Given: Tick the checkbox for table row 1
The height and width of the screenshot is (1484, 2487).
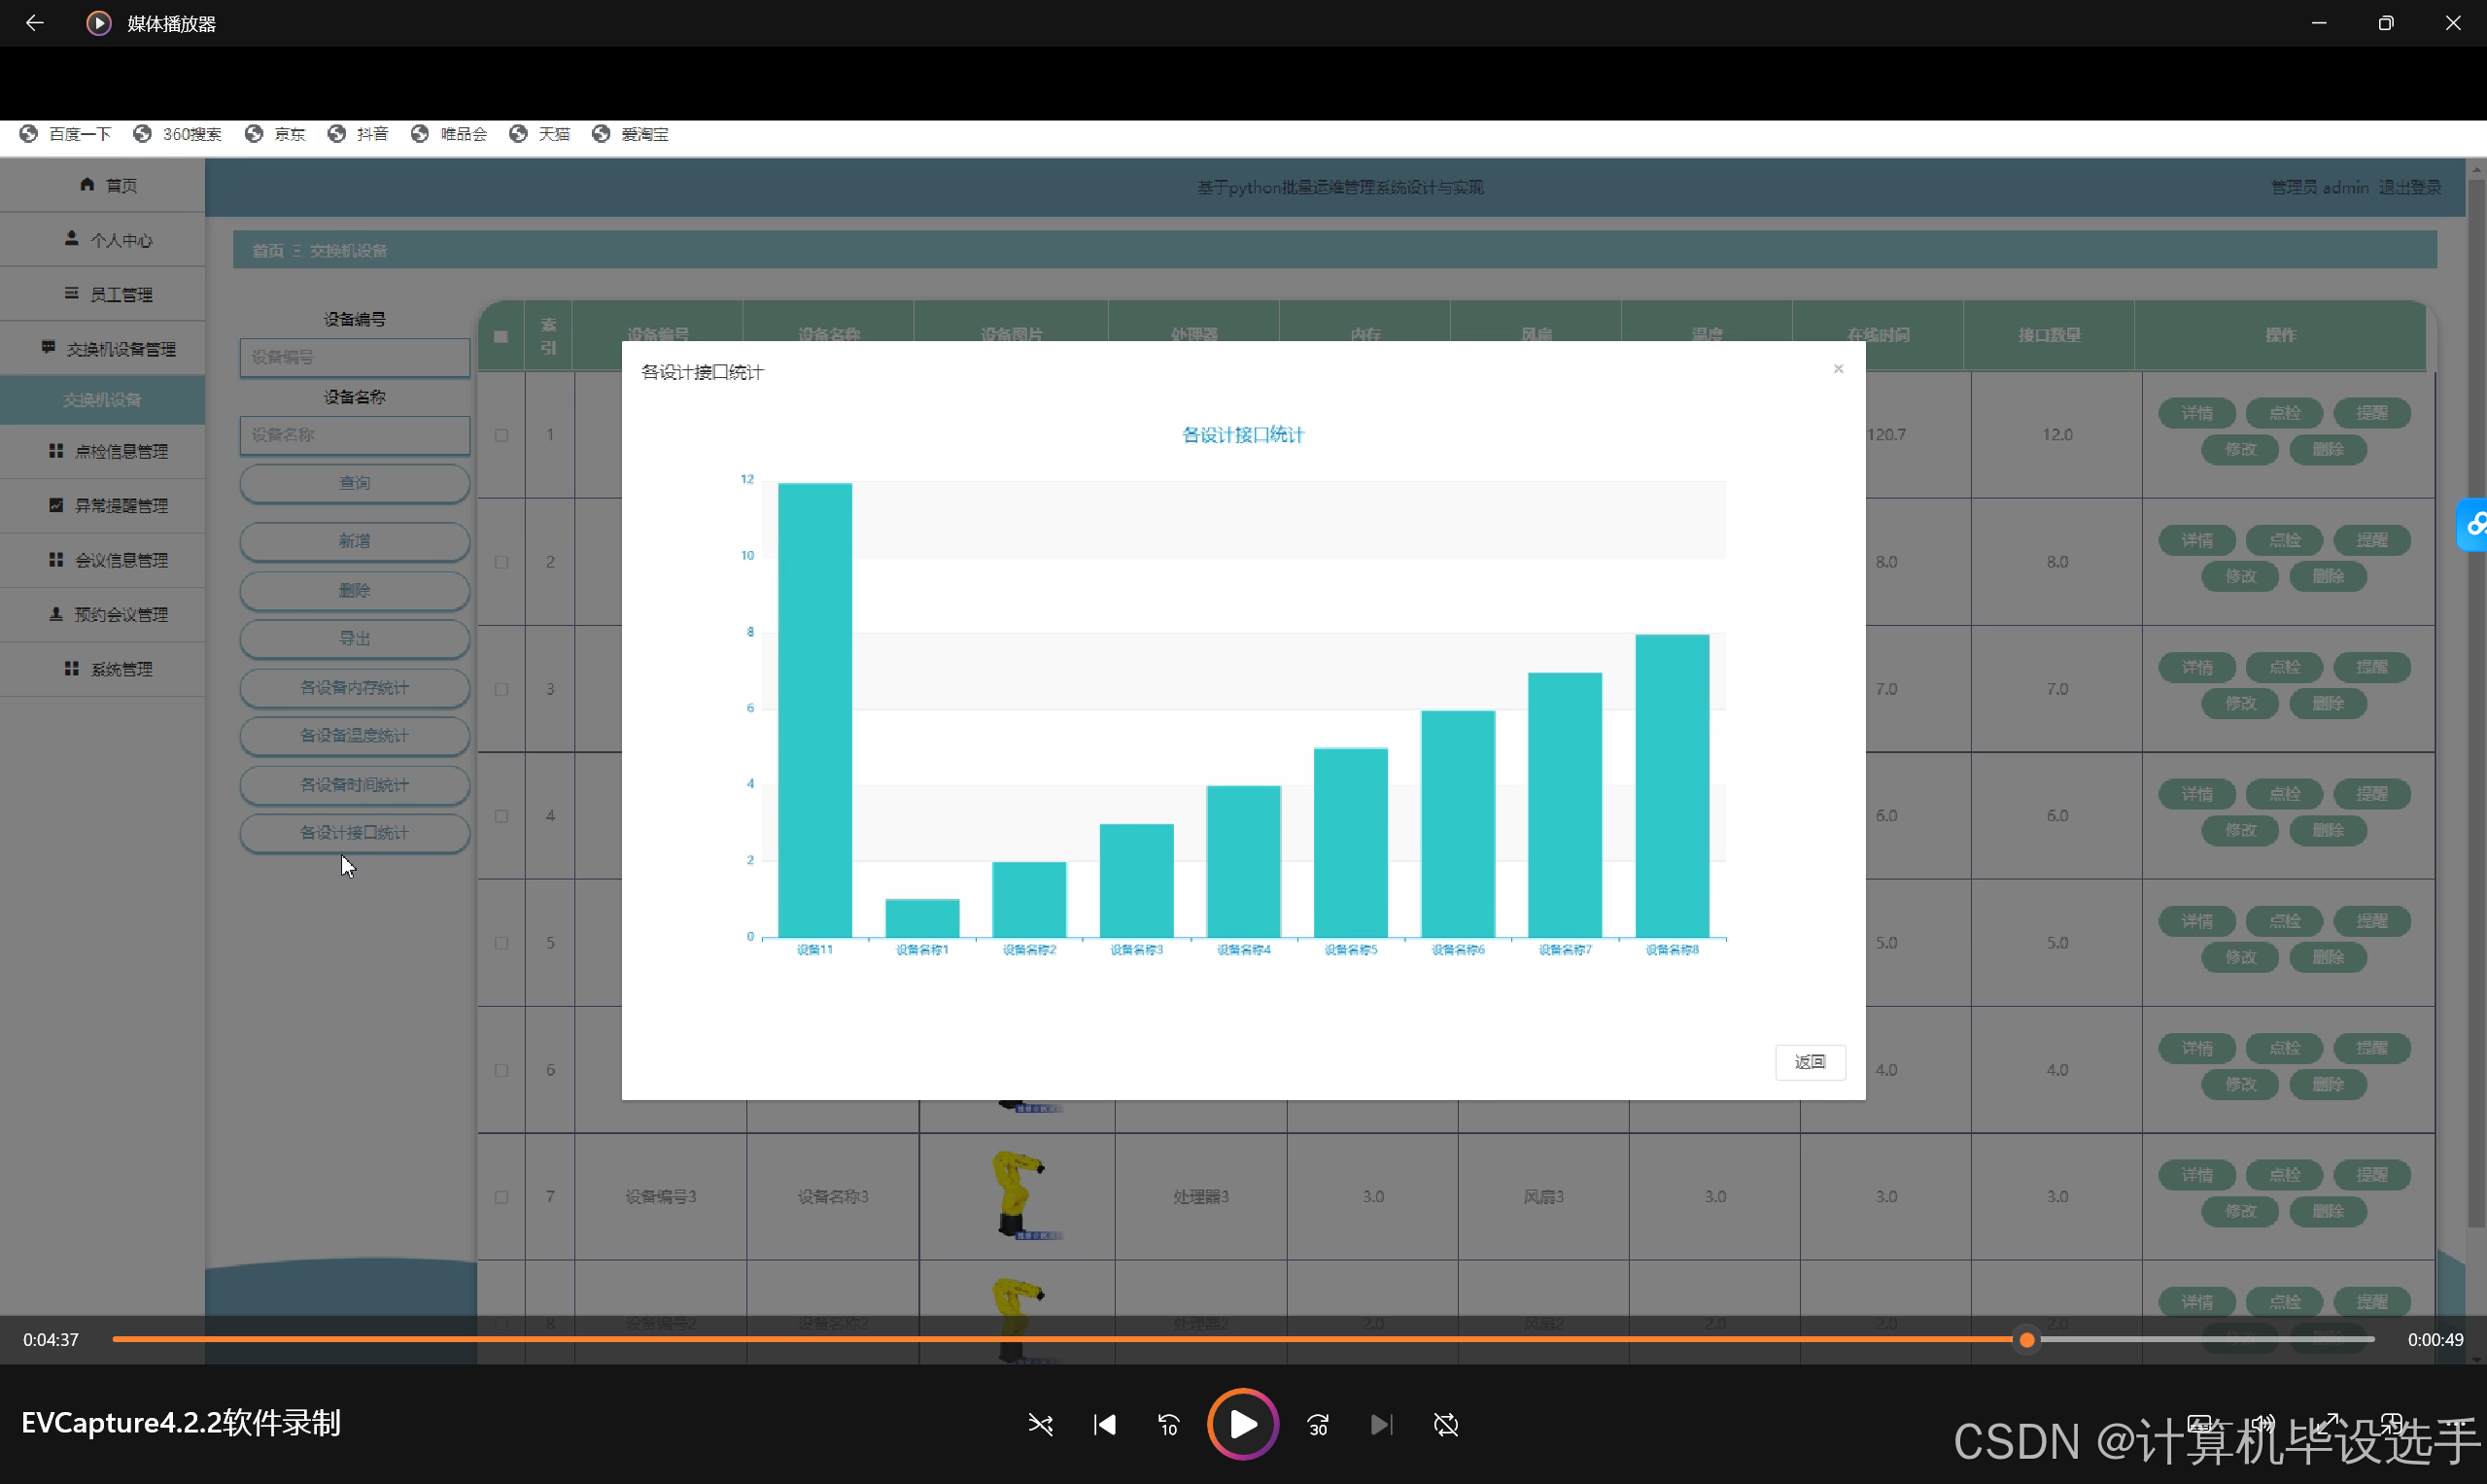Looking at the screenshot, I should click(x=501, y=435).
